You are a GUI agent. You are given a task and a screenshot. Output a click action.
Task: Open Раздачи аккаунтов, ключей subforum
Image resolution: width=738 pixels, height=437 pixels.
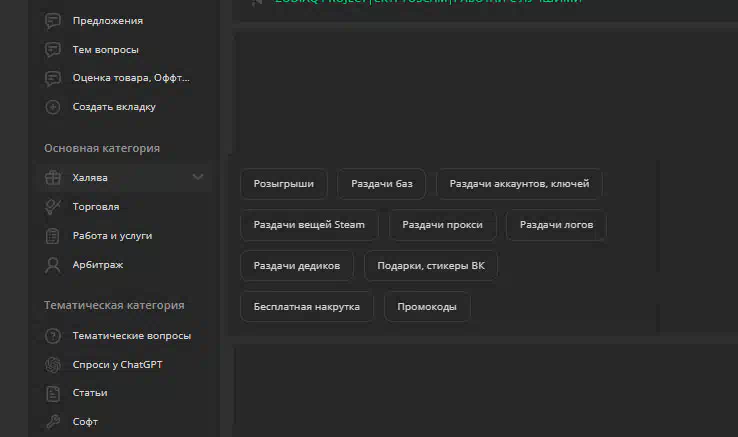point(519,184)
